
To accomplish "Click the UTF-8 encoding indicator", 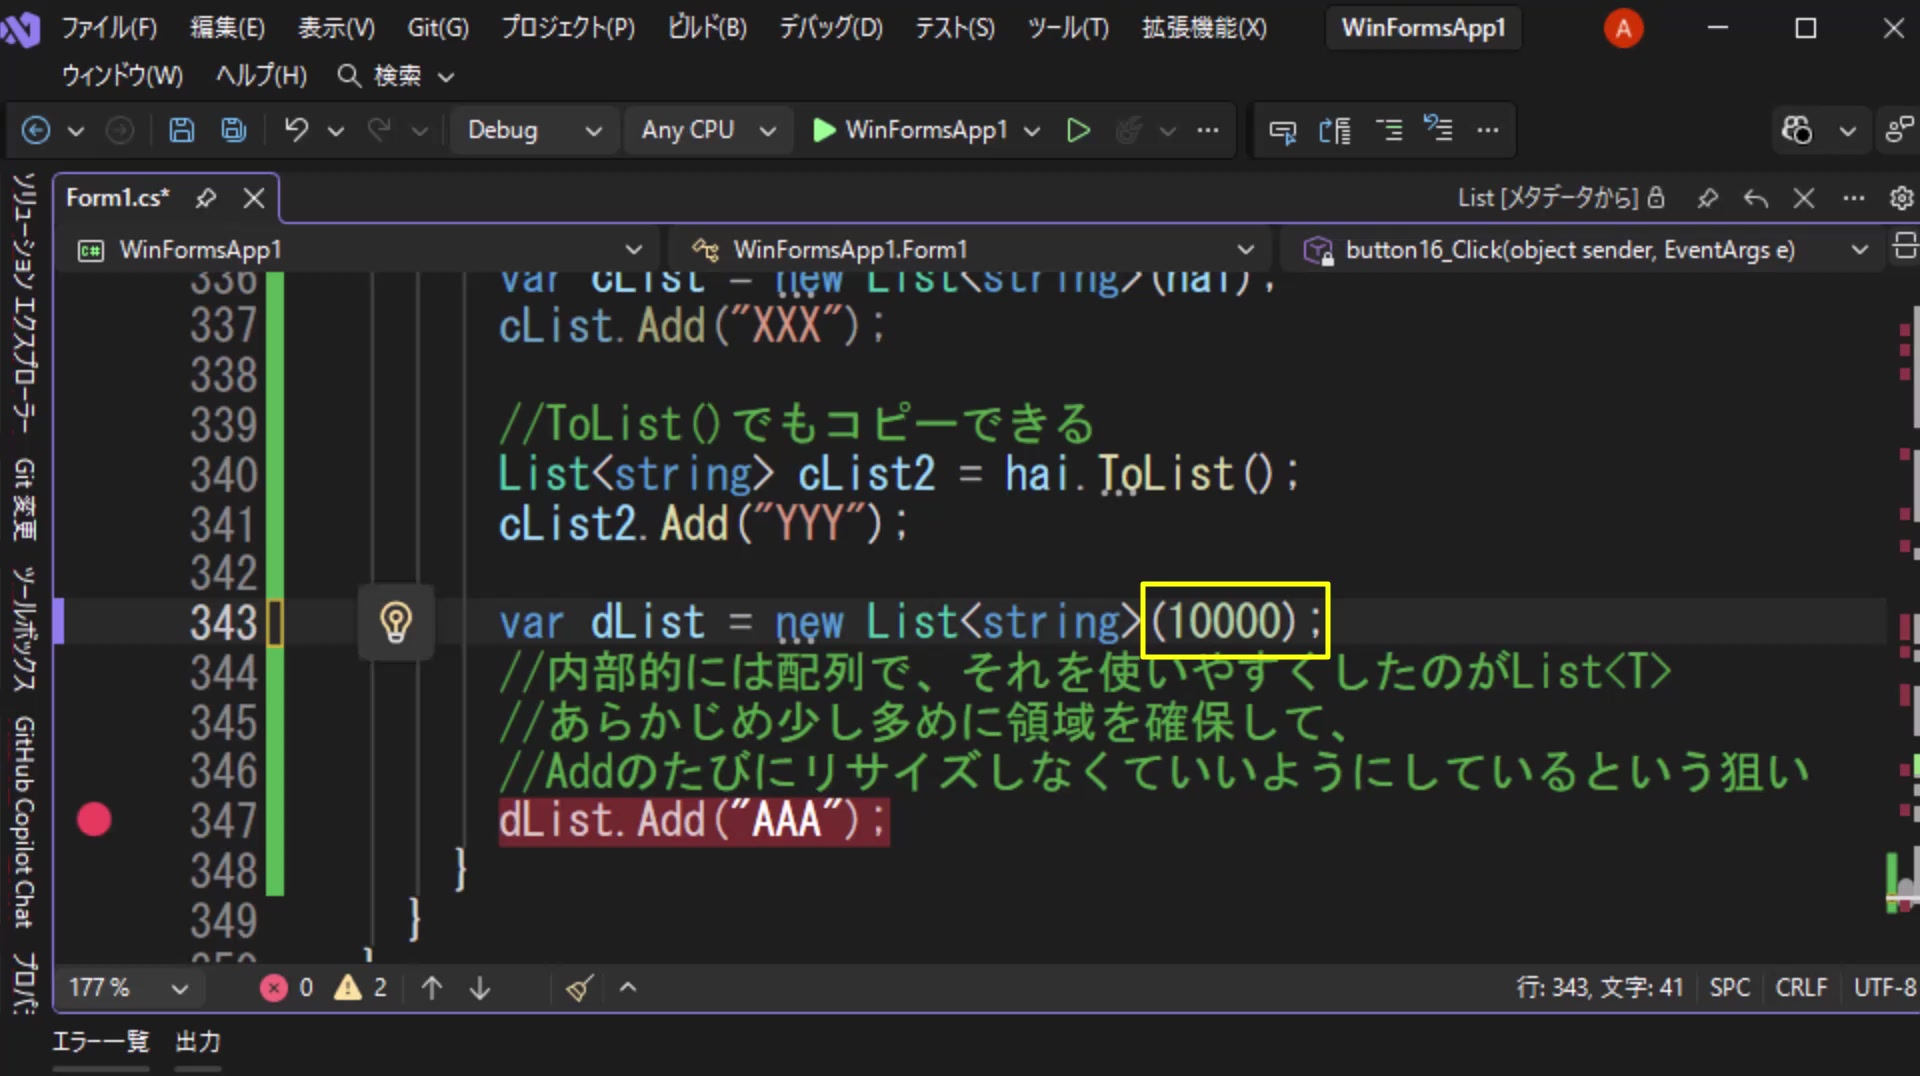I will coord(1885,988).
